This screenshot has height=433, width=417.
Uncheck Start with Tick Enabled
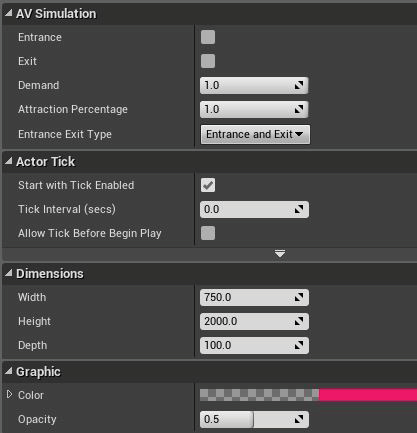click(208, 185)
